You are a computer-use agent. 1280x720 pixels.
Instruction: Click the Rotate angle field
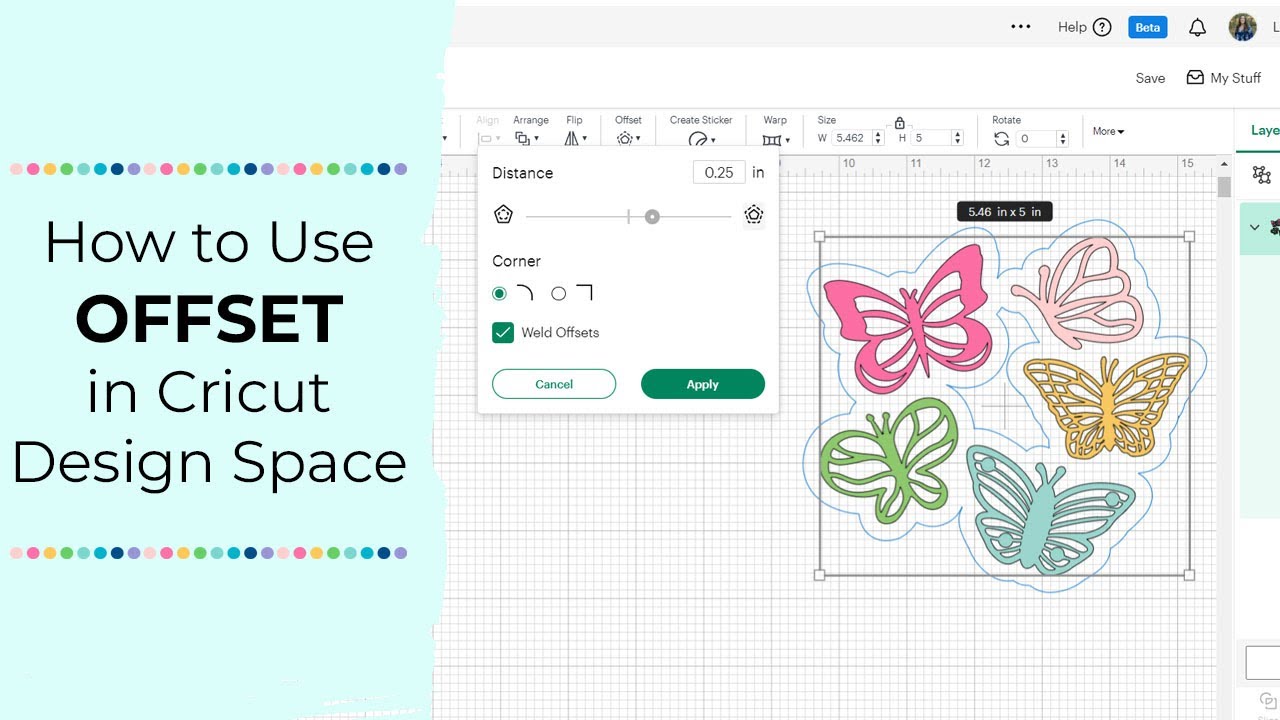1035,139
